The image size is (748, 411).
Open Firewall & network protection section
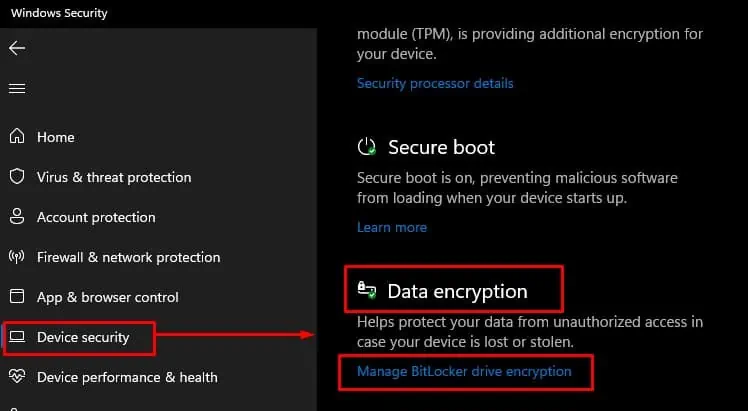point(128,257)
